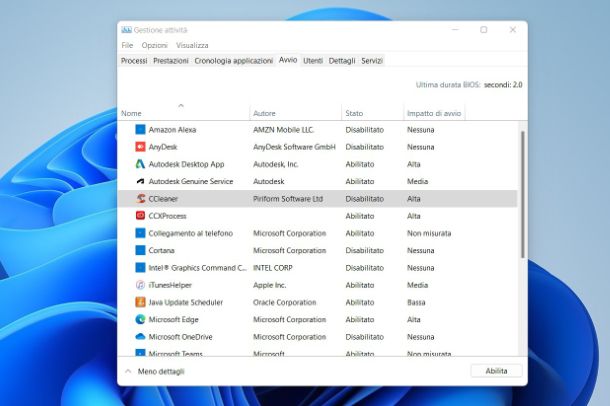Select the Avvio tab
This screenshot has width=610, height=406.
click(288, 60)
